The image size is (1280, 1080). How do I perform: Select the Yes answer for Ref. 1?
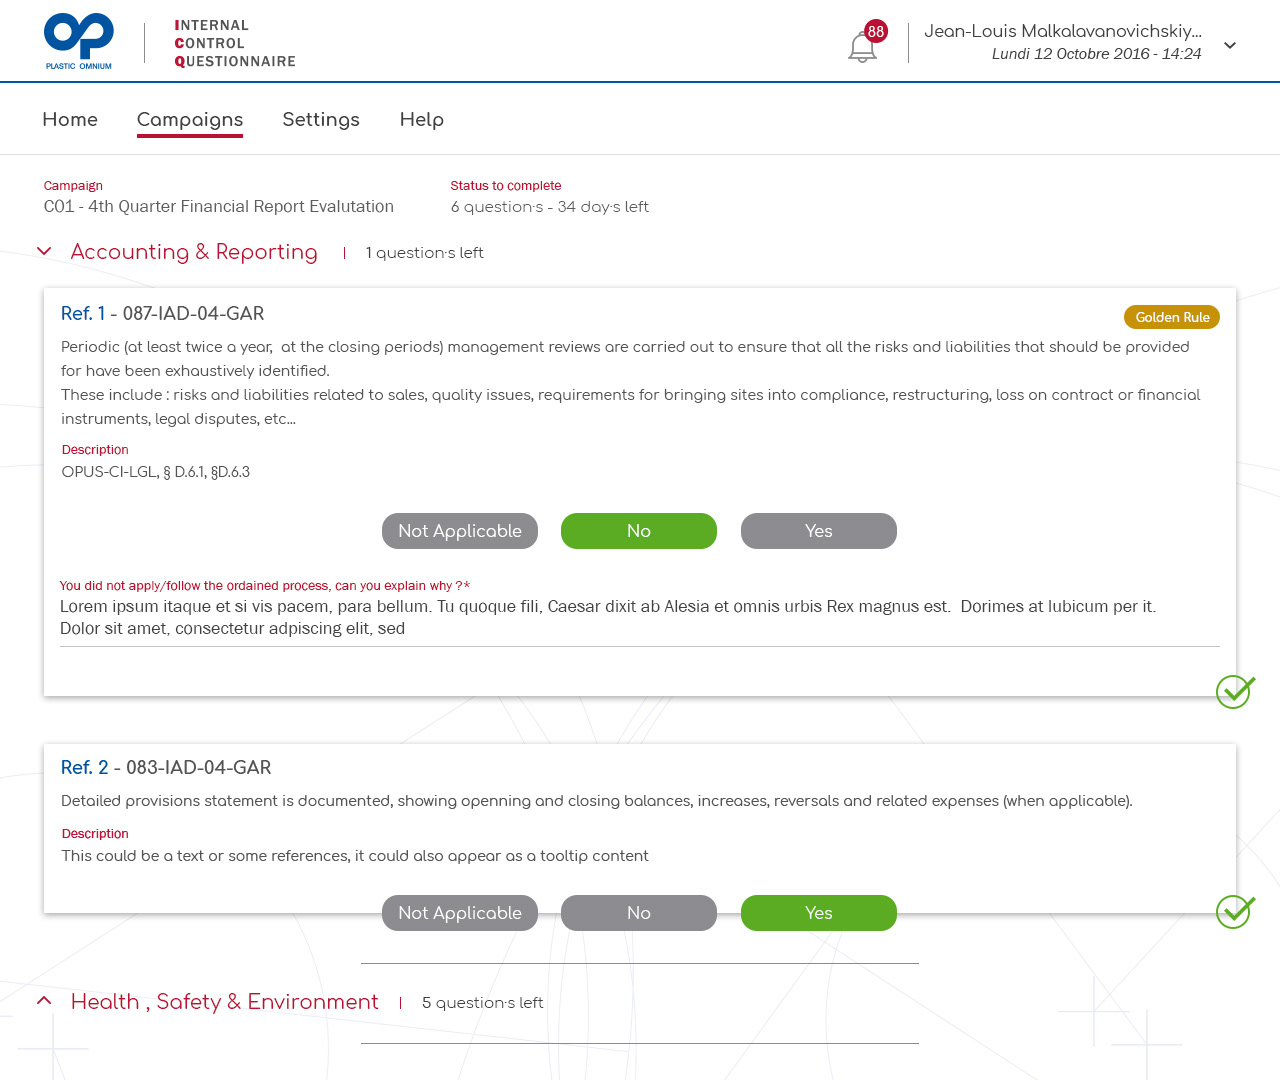click(819, 531)
